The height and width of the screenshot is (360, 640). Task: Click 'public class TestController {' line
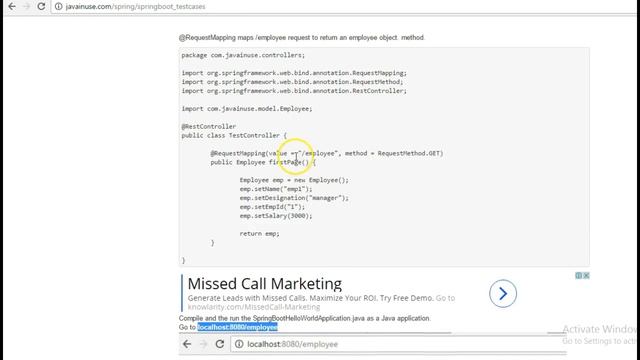click(x=234, y=136)
